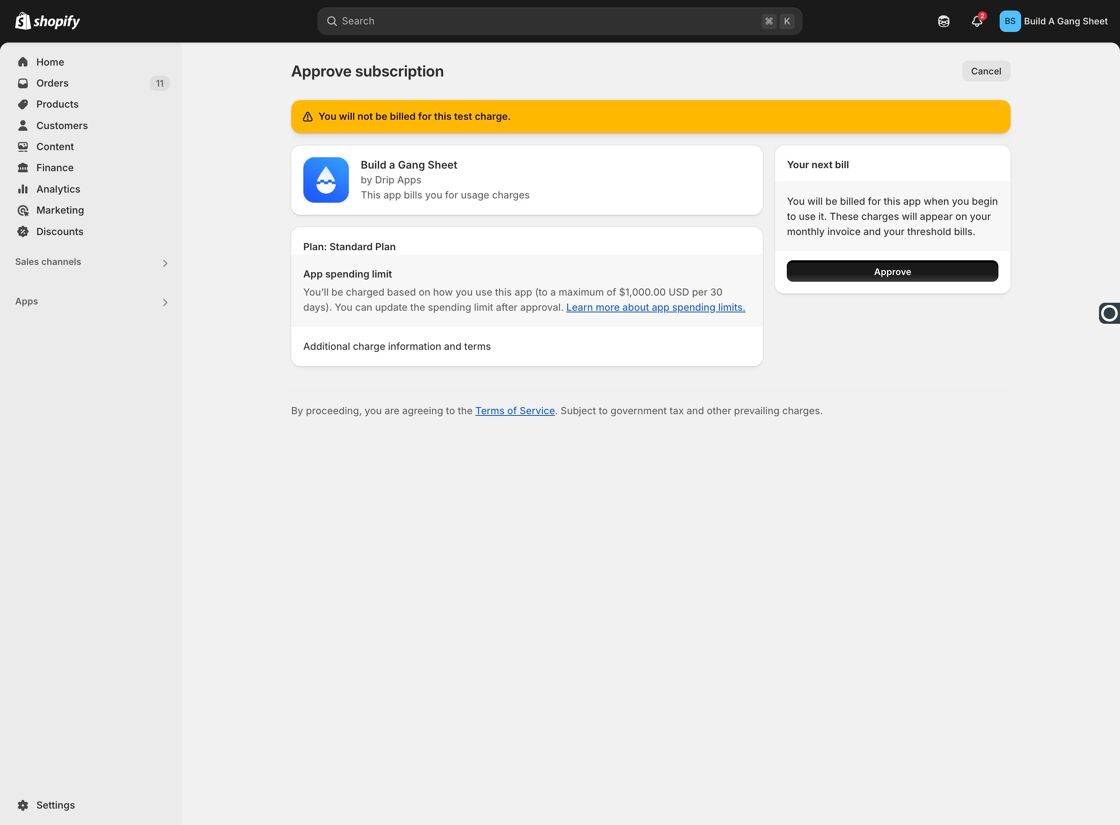Click the Approve subscription heading

click(367, 71)
